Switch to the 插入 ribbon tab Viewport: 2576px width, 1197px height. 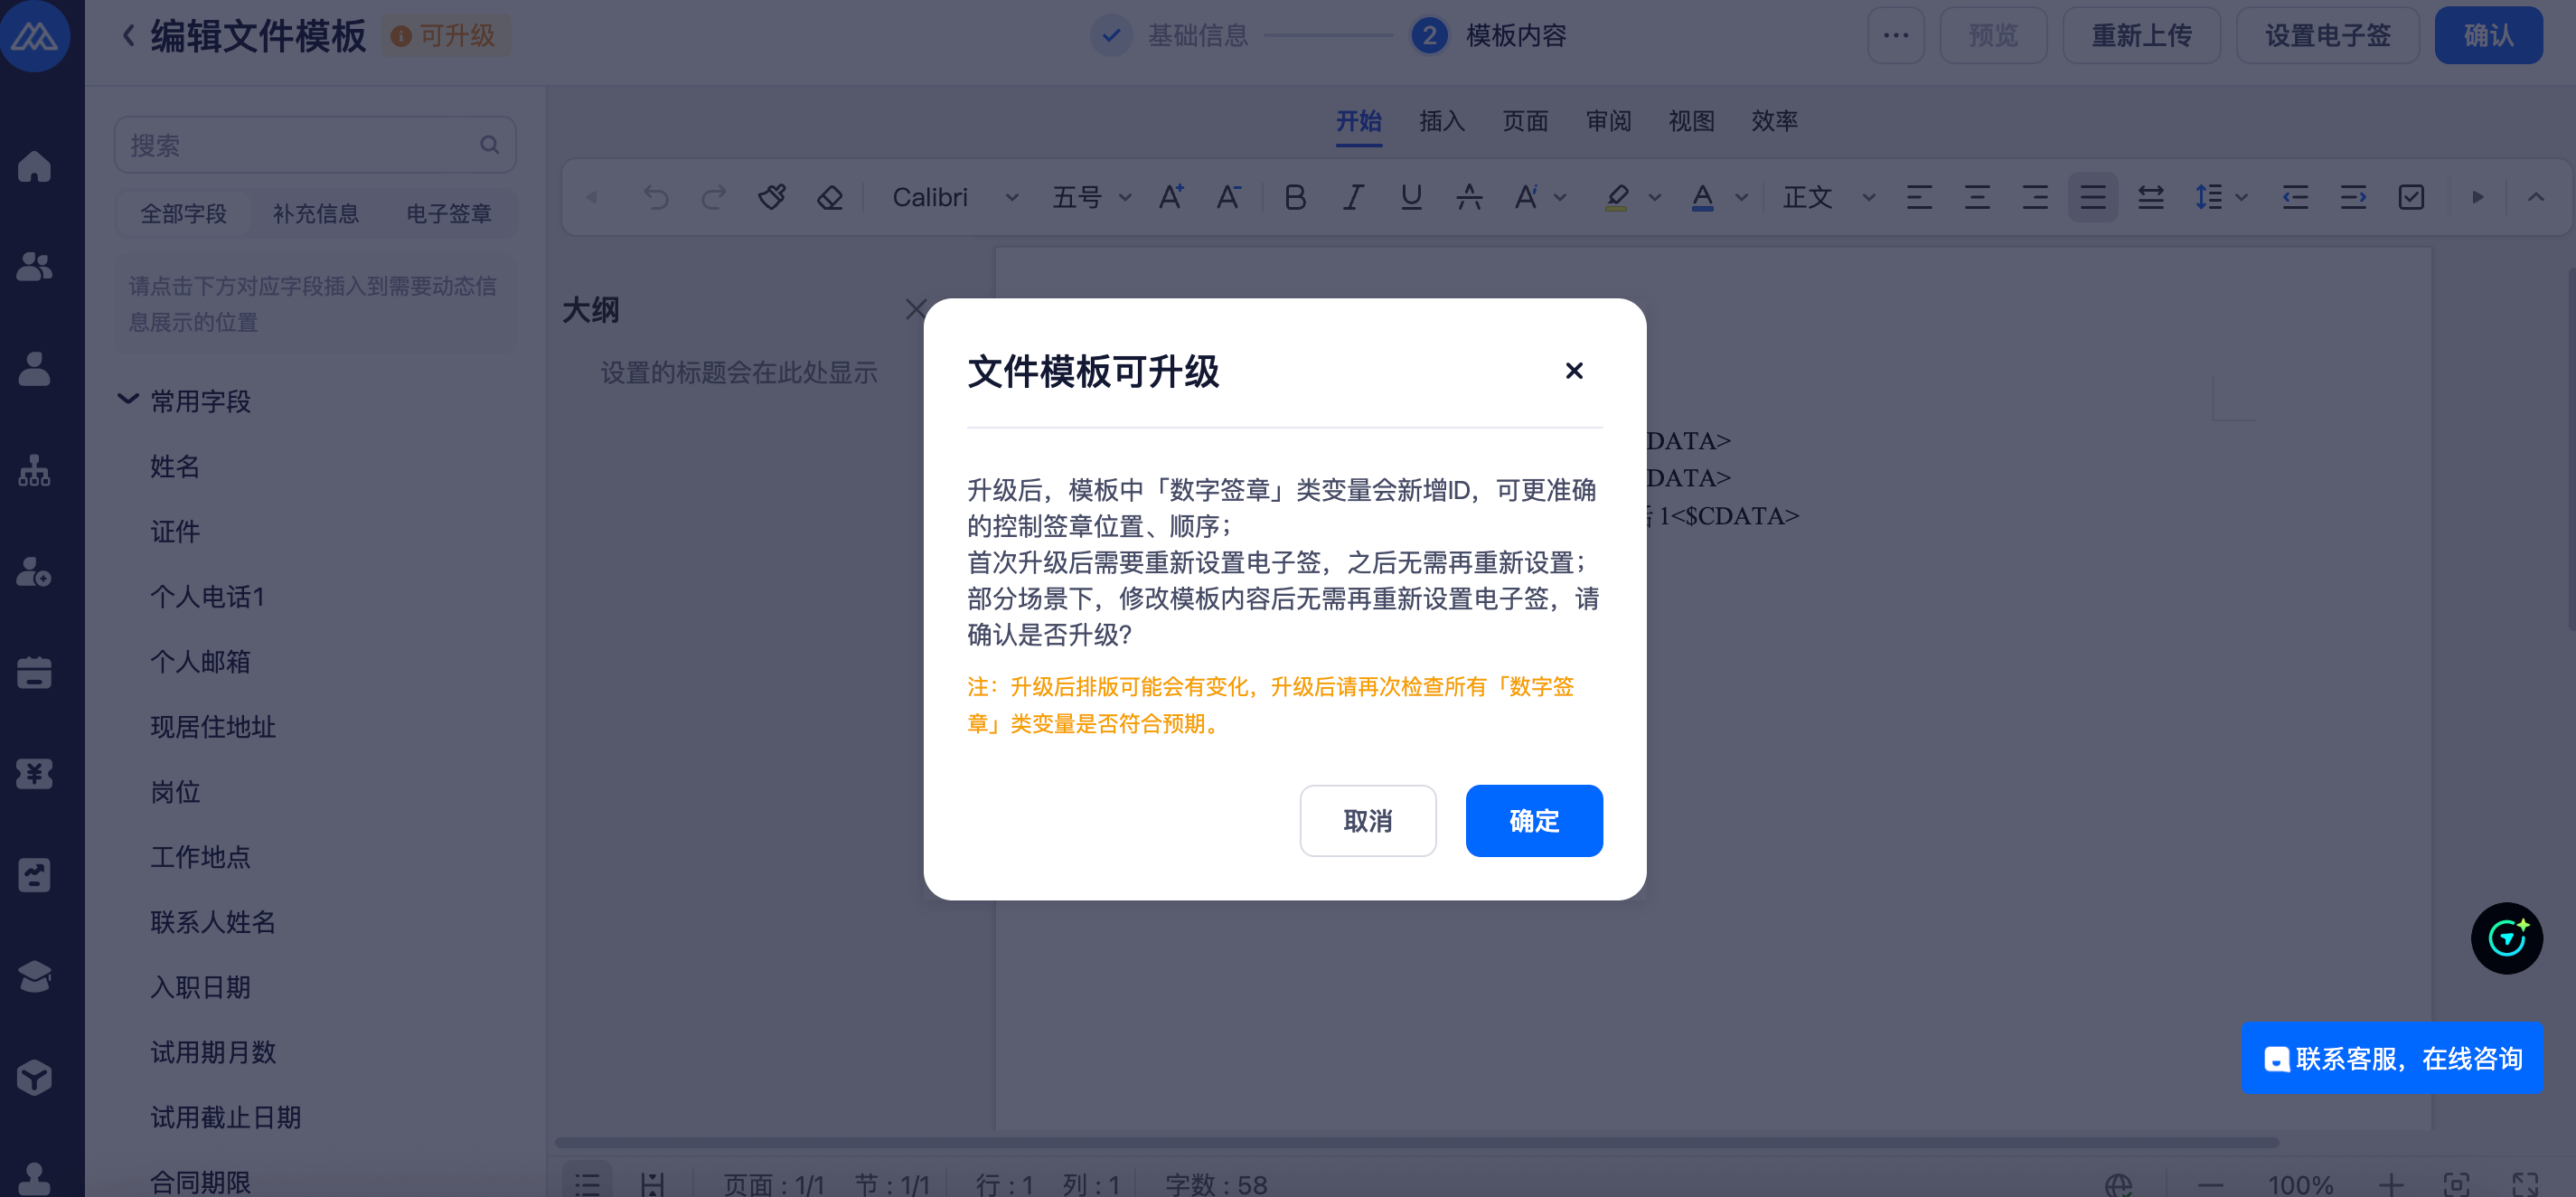[x=1441, y=121]
